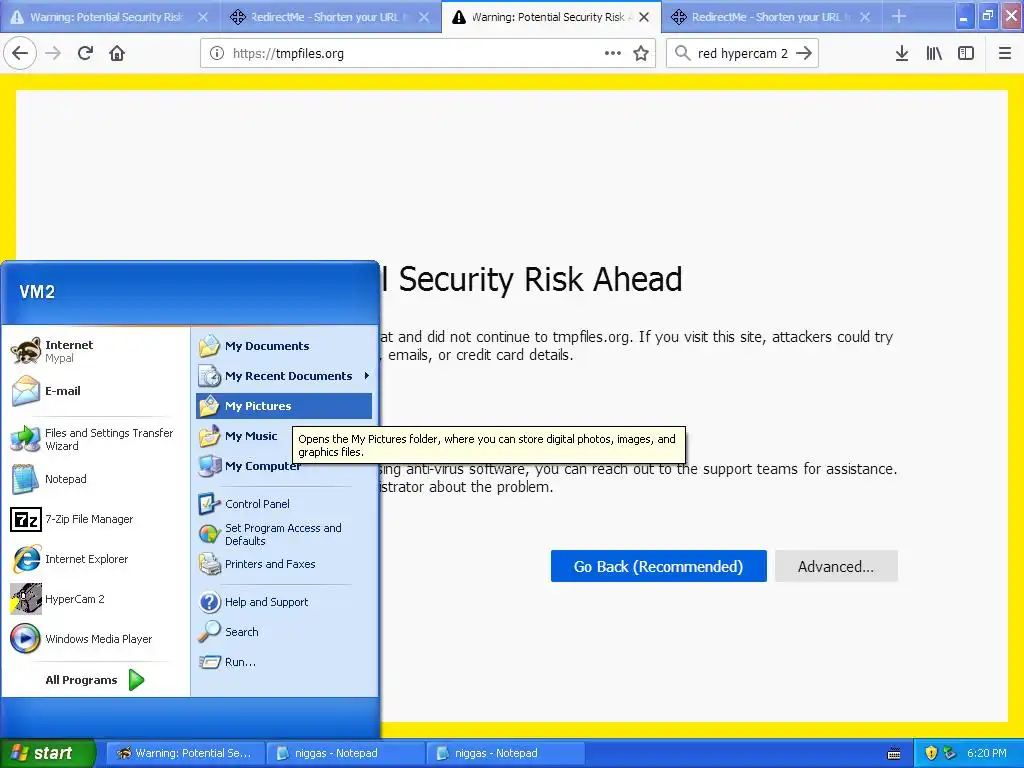The width and height of the screenshot is (1024, 768).
Task: Launch Files and Settings Transfer Wizard
Action: click(x=95, y=440)
